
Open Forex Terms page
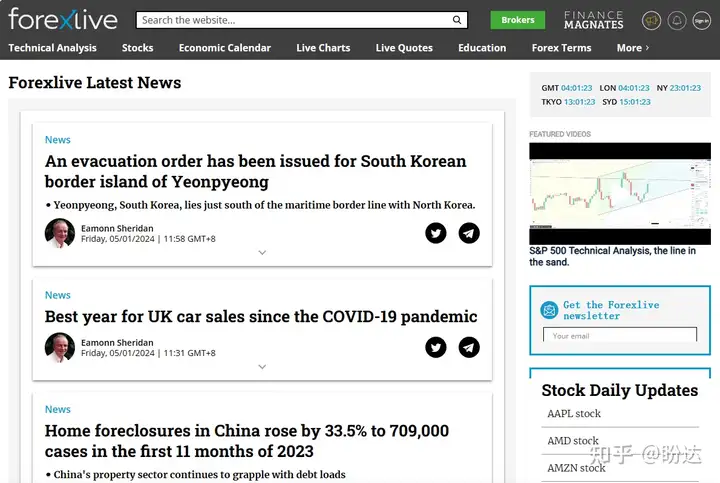click(562, 48)
